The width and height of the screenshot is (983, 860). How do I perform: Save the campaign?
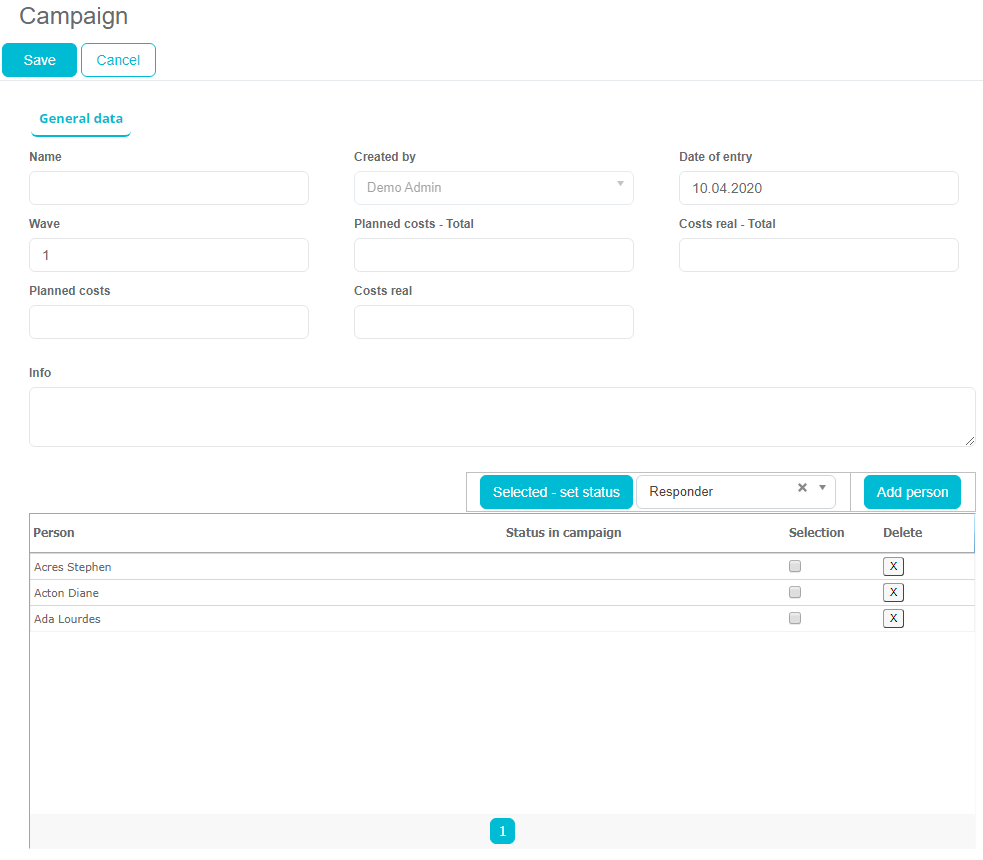click(x=39, y=60)
